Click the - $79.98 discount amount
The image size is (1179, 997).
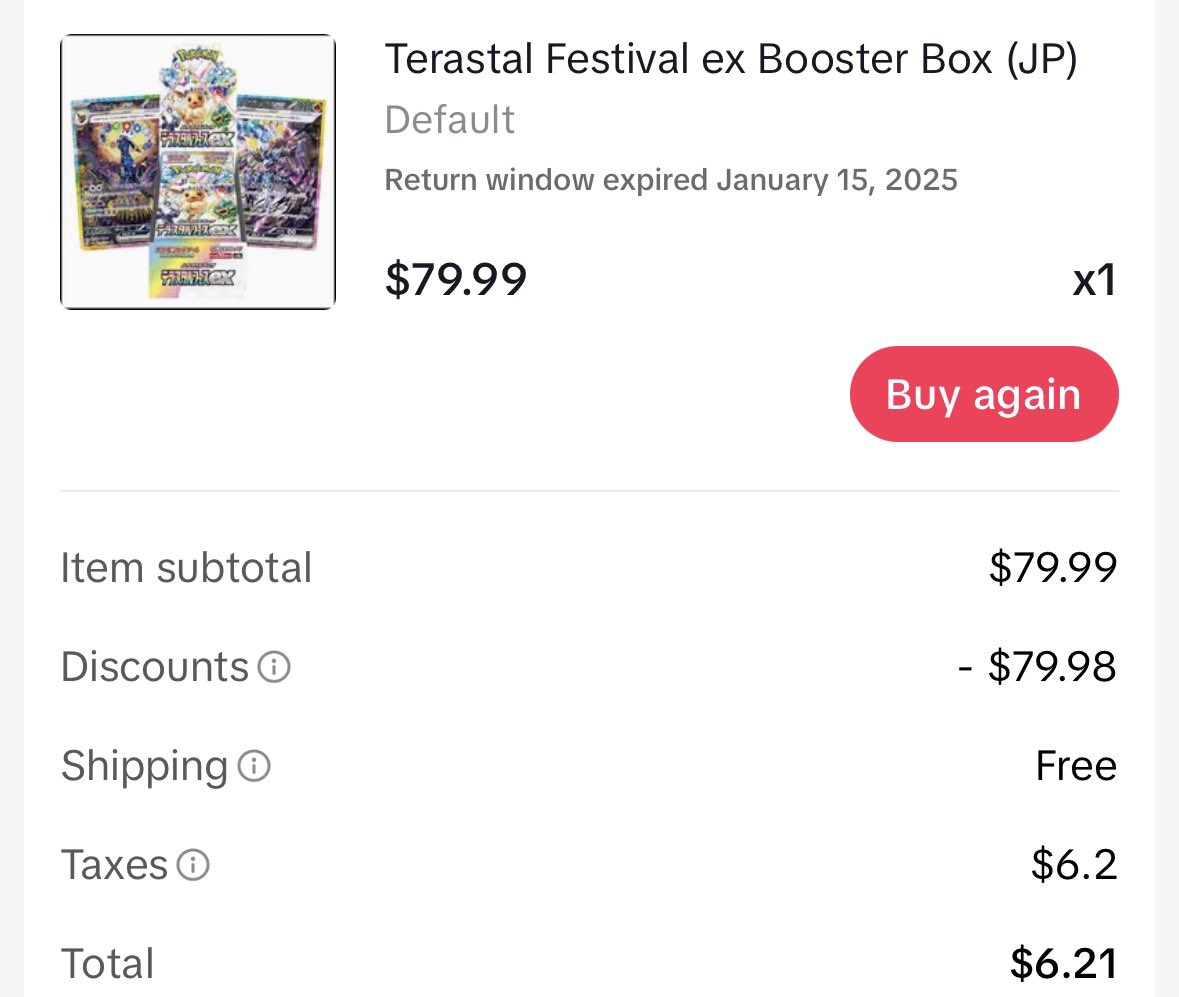coord(1038,667)
